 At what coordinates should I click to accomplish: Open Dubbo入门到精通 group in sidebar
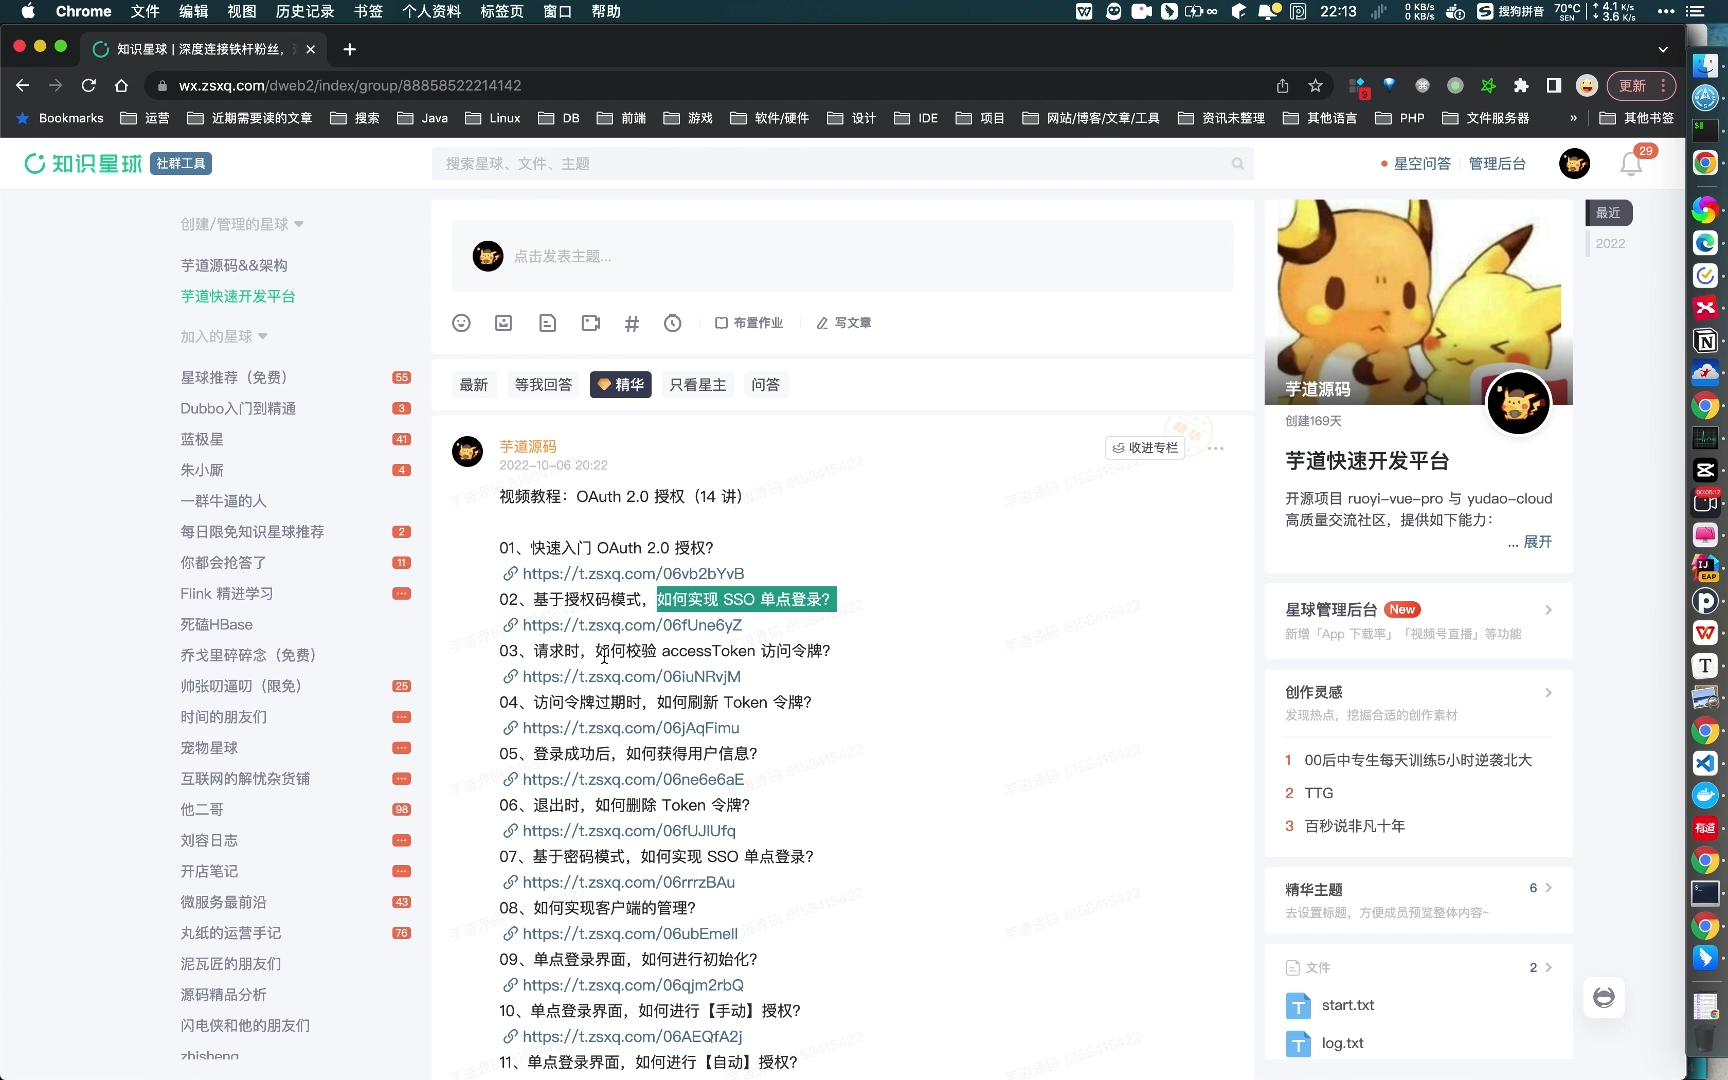[x=238, y=408]
